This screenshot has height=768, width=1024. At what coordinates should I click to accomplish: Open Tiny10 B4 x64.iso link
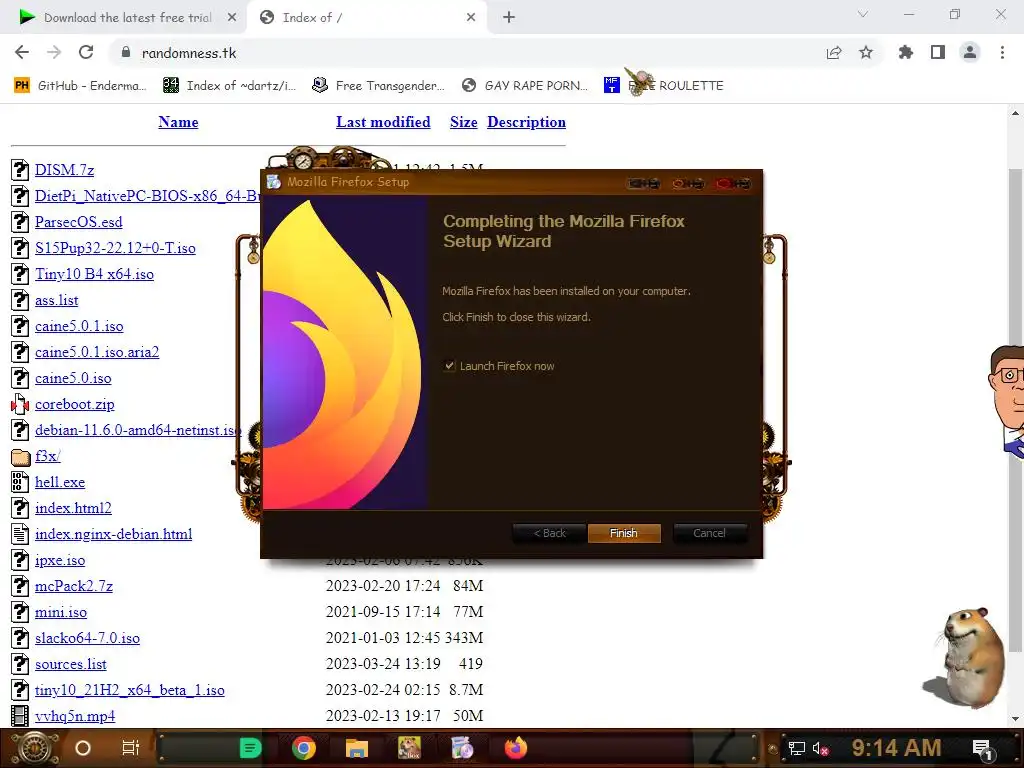(x=94, y=274)
